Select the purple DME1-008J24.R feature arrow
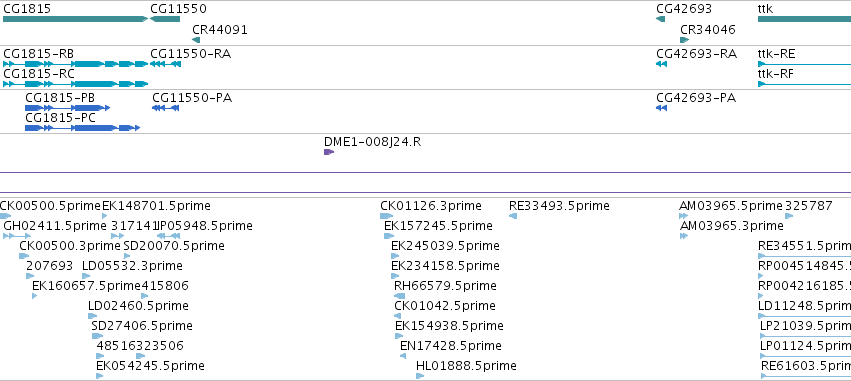Screen dimensions: 851x381 [329, 152]
